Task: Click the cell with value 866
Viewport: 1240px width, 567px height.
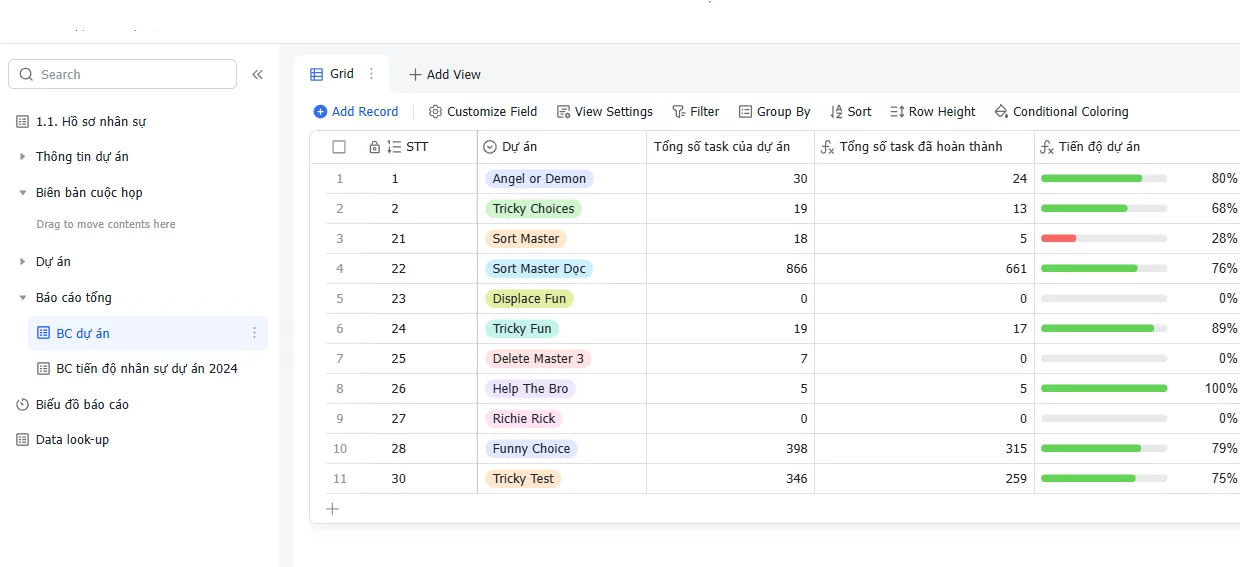Action: click(730, 269)
